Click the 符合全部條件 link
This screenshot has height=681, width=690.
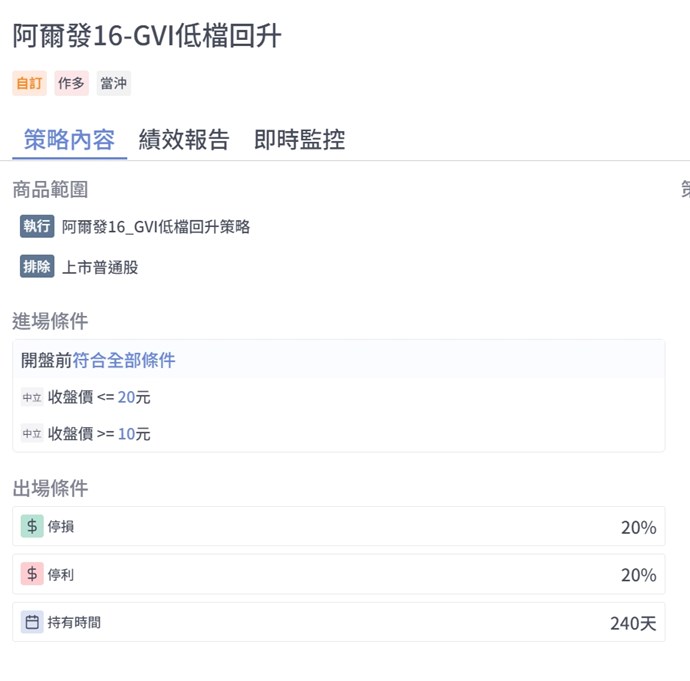click(124, 360)
